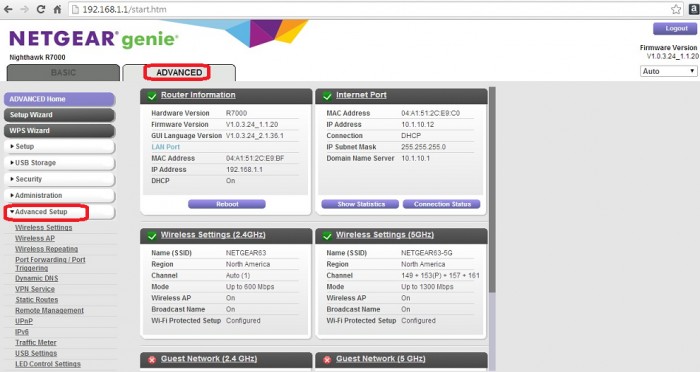Expand the Administration section
This screenshot has width=700, height=372.
59,196
